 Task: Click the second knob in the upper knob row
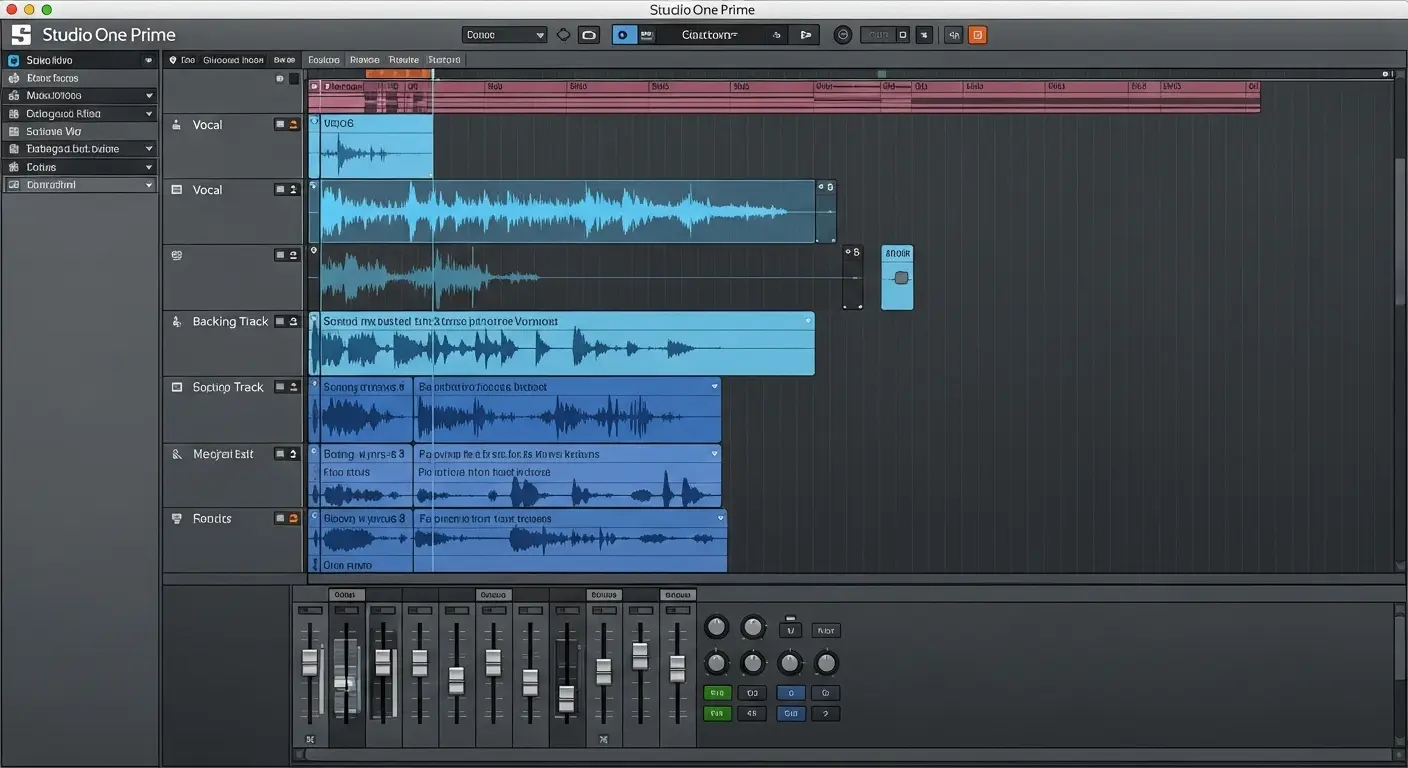753,628
